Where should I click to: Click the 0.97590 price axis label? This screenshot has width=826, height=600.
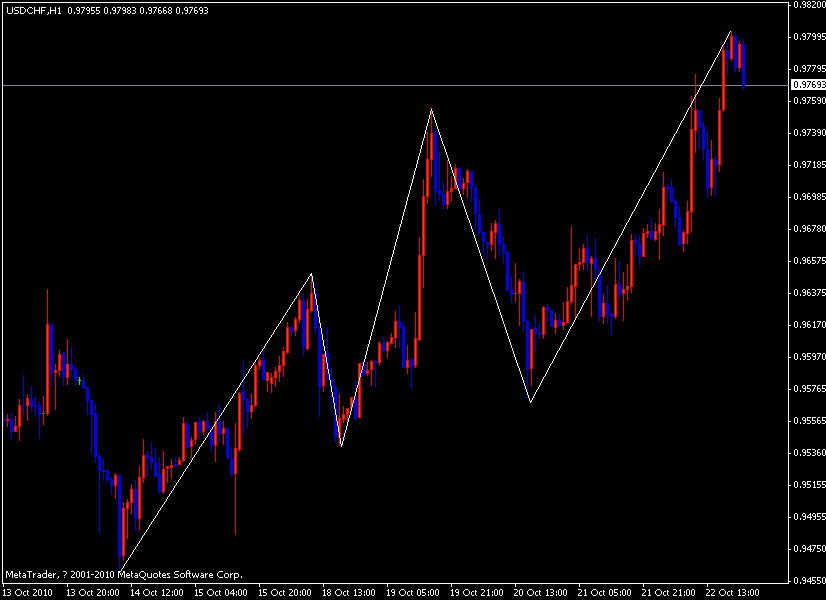(x=809, y=101)
